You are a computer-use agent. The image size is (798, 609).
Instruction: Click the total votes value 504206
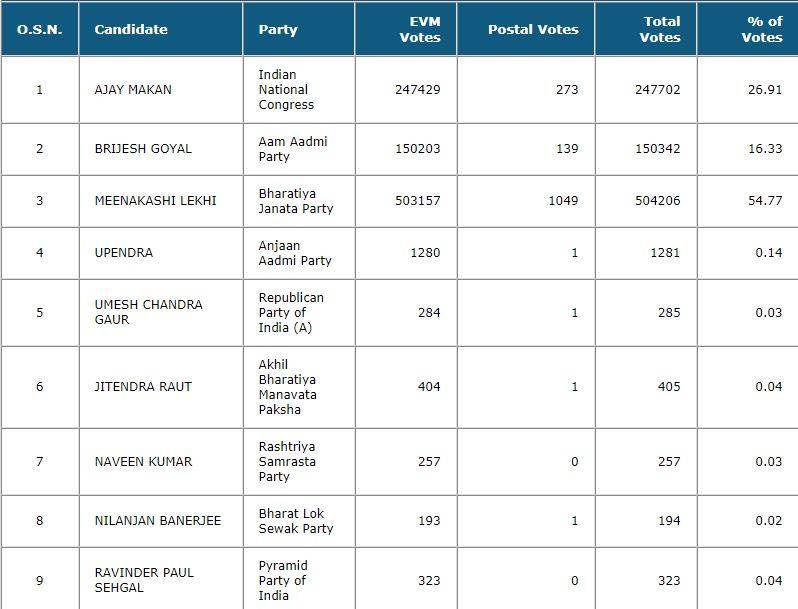pos(657,201)
